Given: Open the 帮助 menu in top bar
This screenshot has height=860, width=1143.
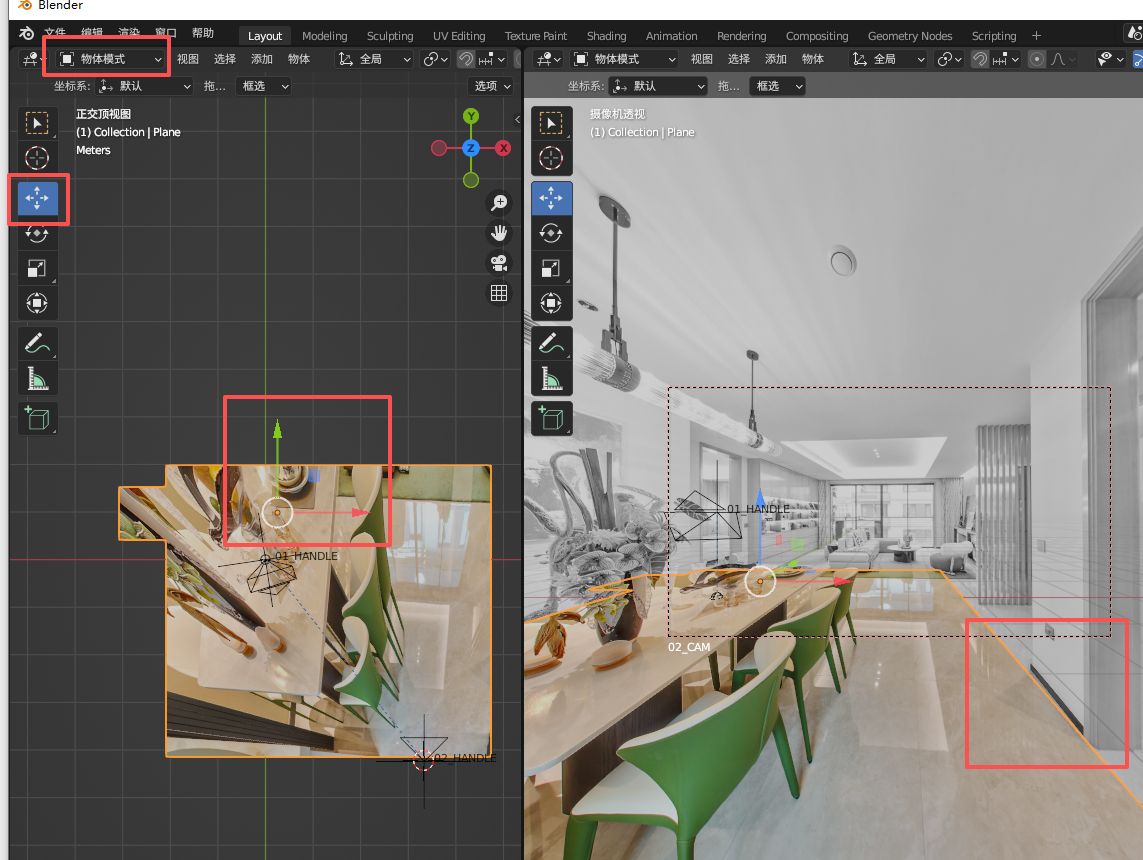Looking at the screenshot, I should [x=202, y=33].
